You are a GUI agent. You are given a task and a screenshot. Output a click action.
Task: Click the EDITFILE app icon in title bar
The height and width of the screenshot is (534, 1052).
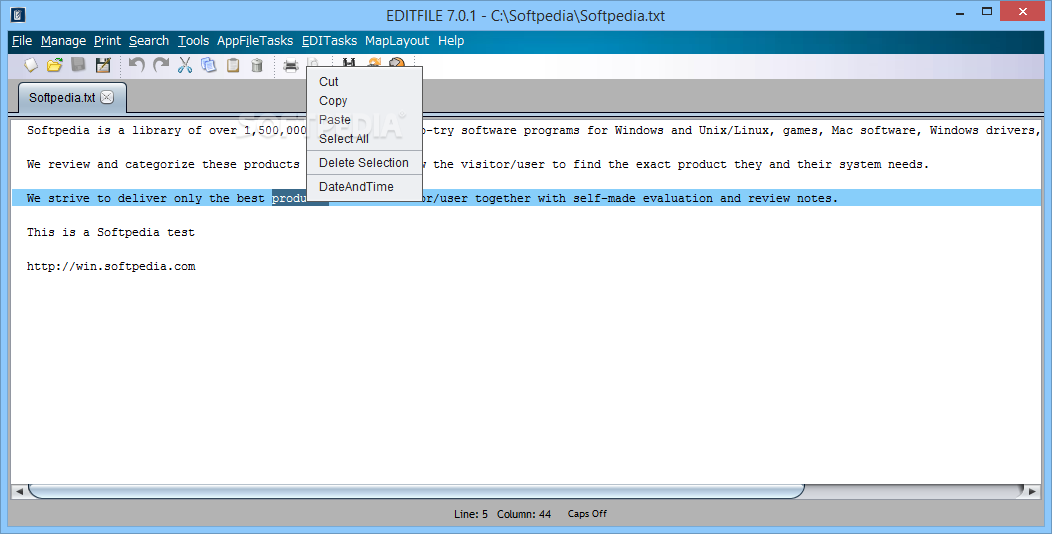pyautogui.click(x=18, y=14)
